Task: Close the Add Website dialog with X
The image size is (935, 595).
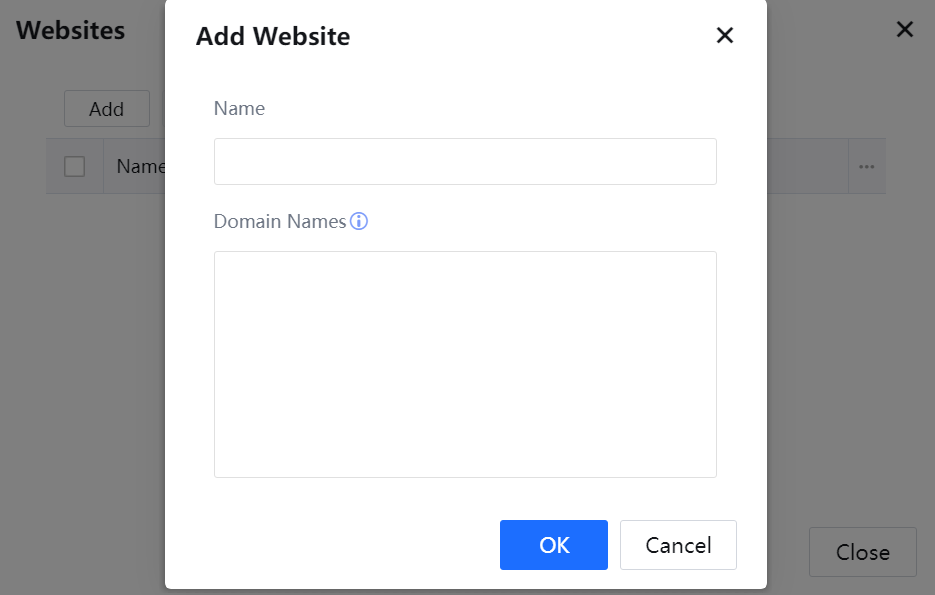Action: (x=725, y=36)
